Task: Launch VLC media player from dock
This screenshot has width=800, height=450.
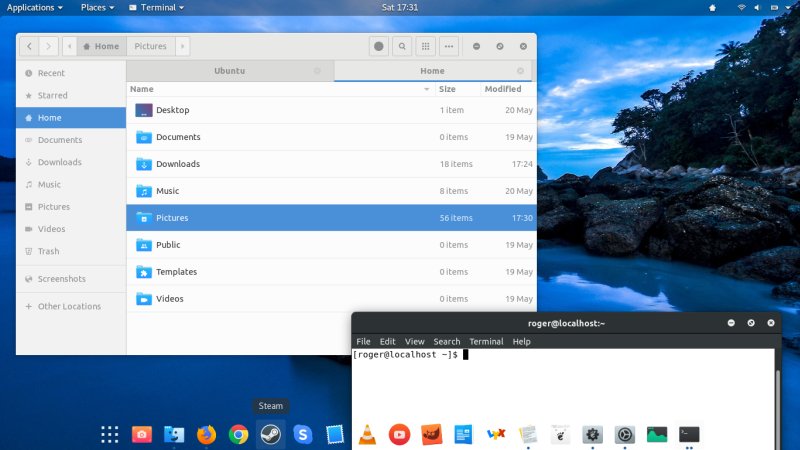Action: coord(367,434)
